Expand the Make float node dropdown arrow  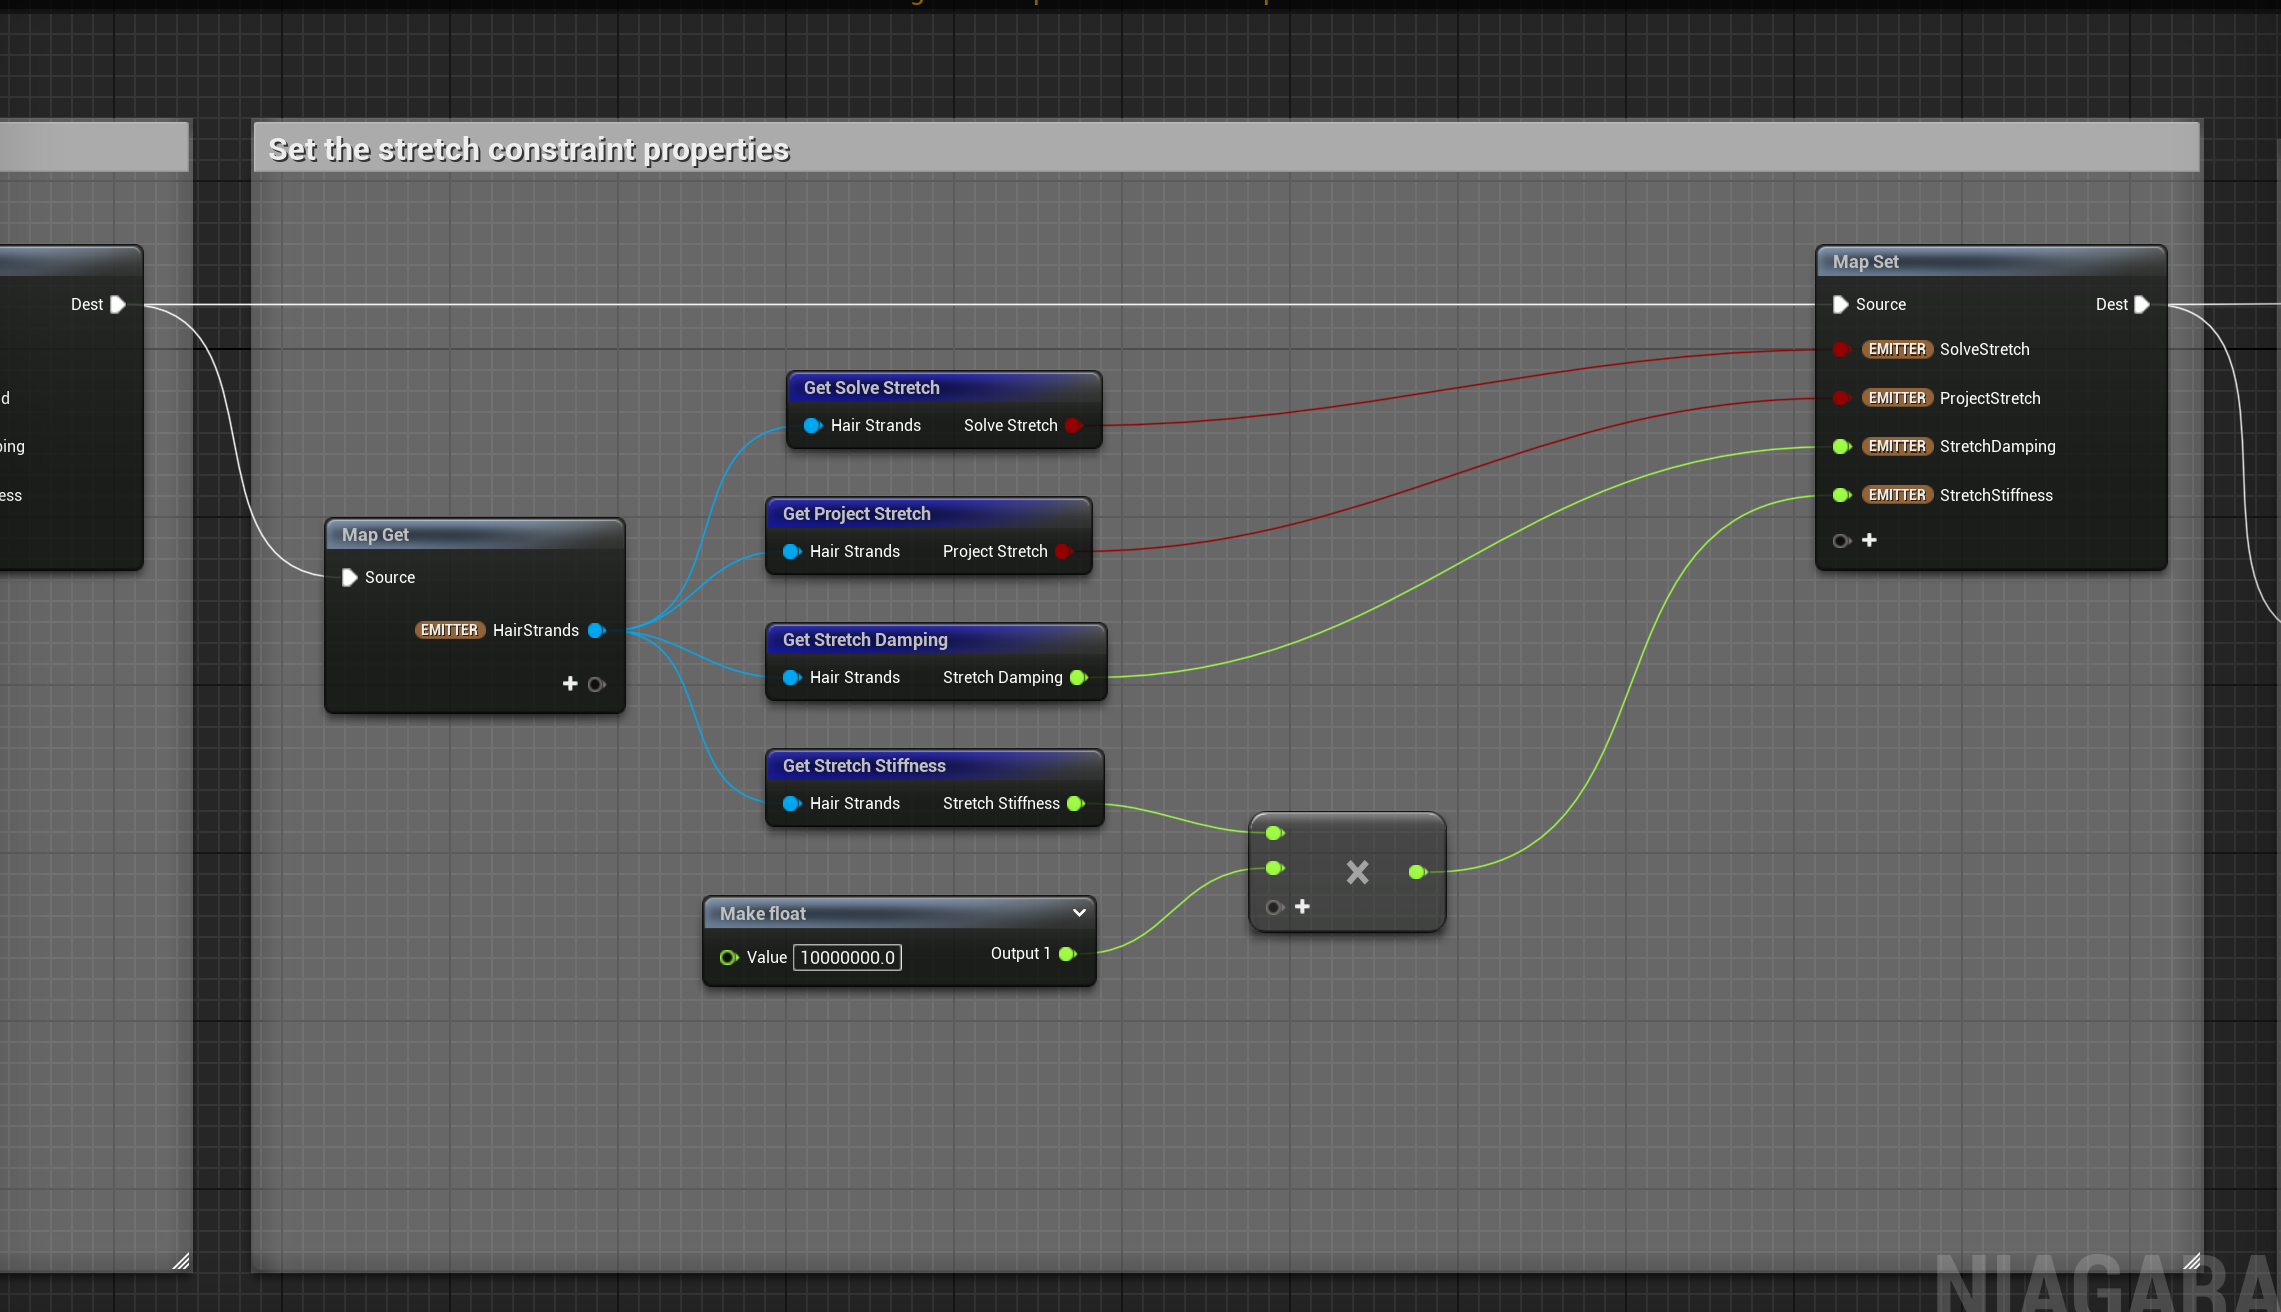click(x=1079, y=913)
